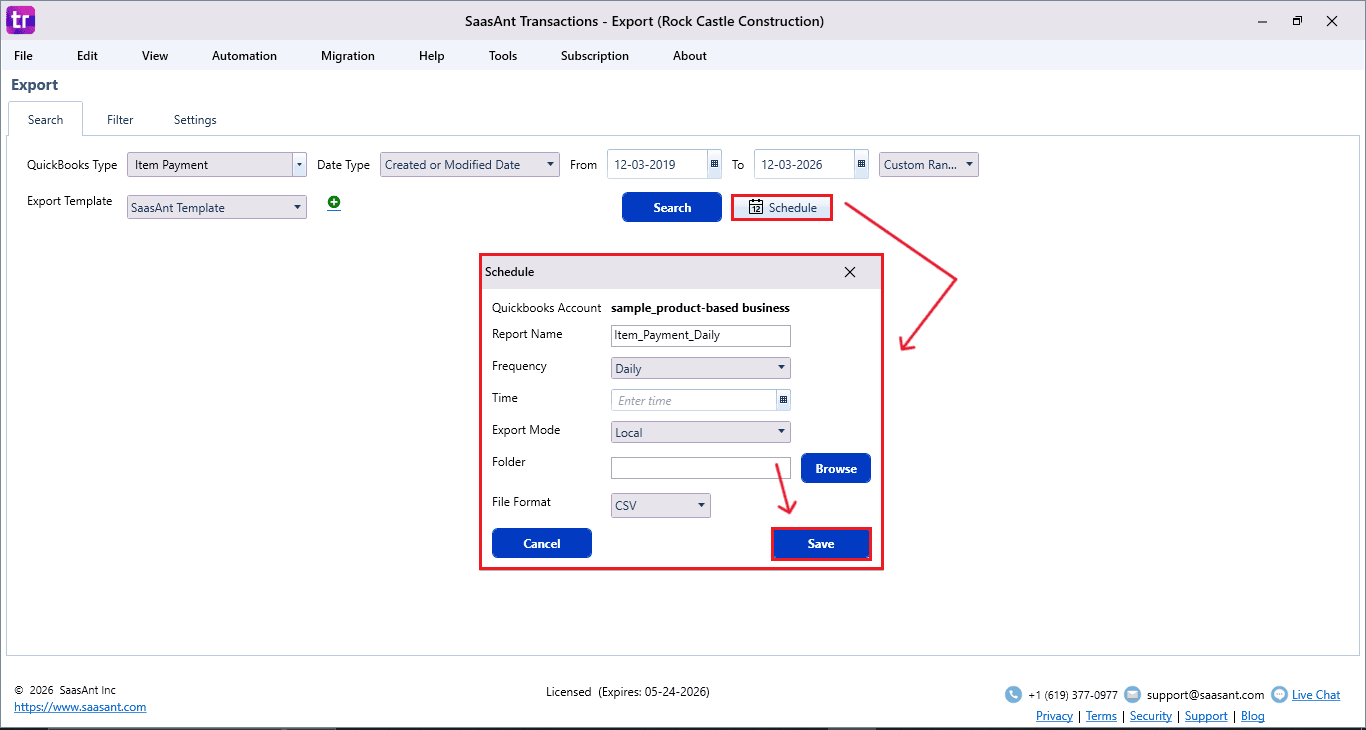Close the Schedule dialog with X
1366x730 pixels.
point(849,272)
